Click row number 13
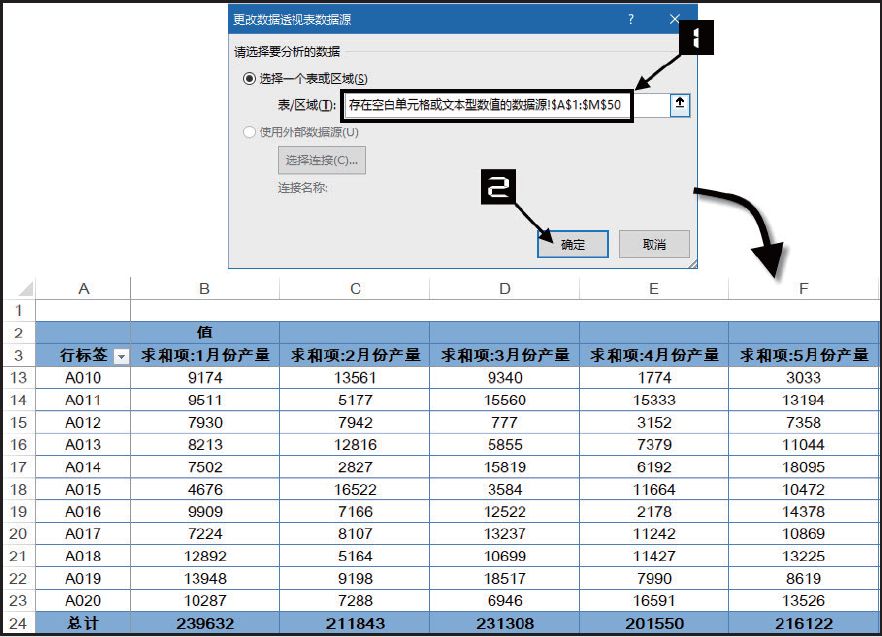The image size is (882, 637). pyautogui.click(x=18, y=378)
